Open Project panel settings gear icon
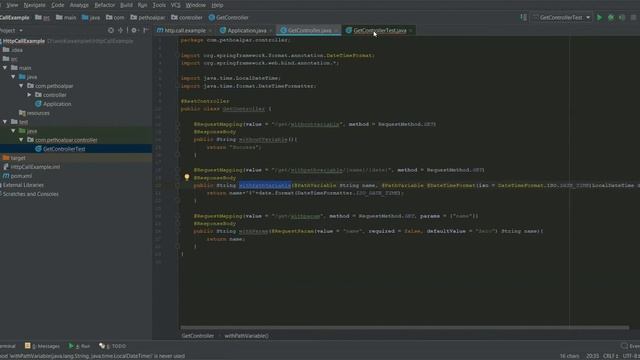Image resolution: width=640 pixels, height=360 pixels. pyautogui.click(x=134, y=30)
